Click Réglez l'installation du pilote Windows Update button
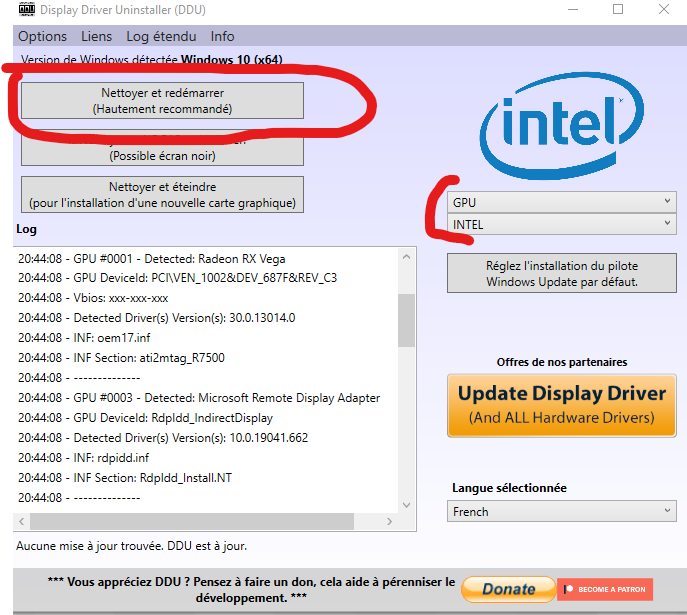This screenshot has width=687, height=615. point(562,273)
